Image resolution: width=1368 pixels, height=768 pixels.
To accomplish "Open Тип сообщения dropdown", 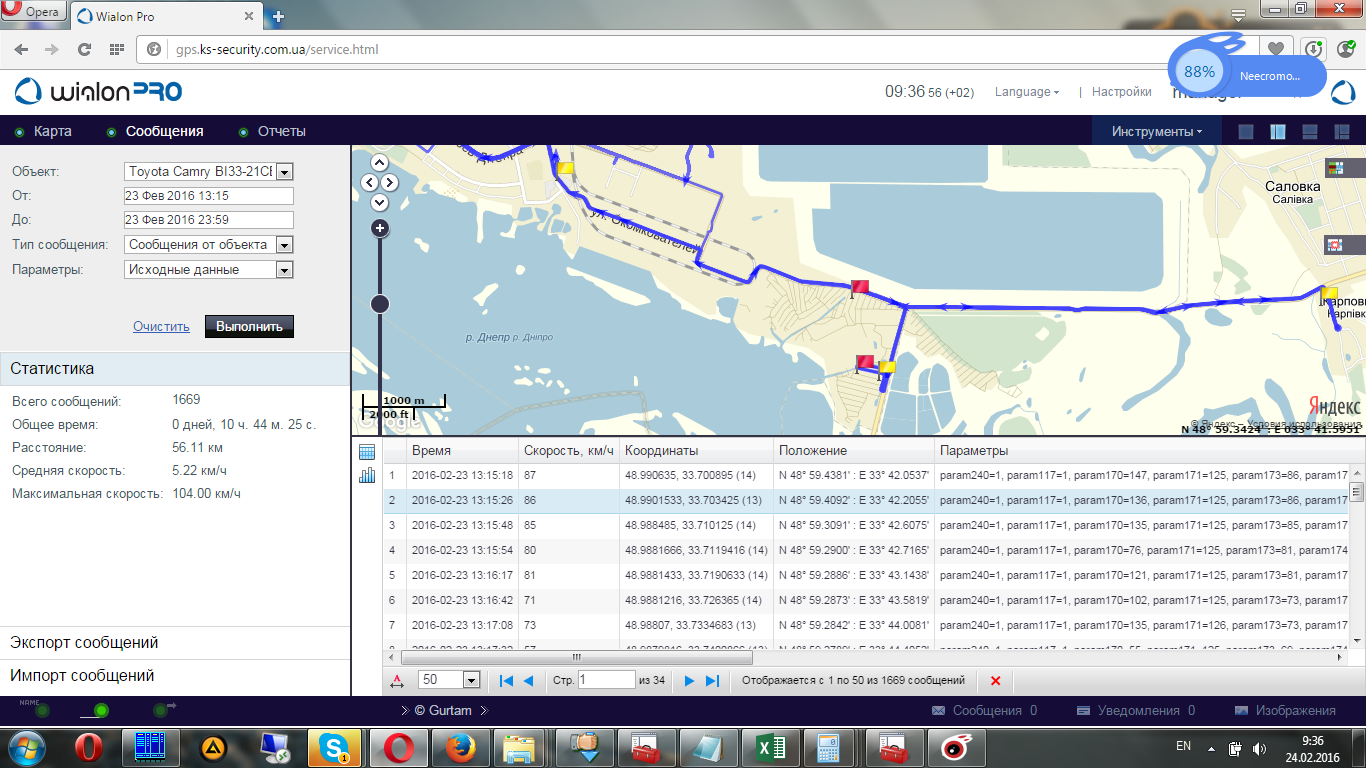I will point(284,245).
